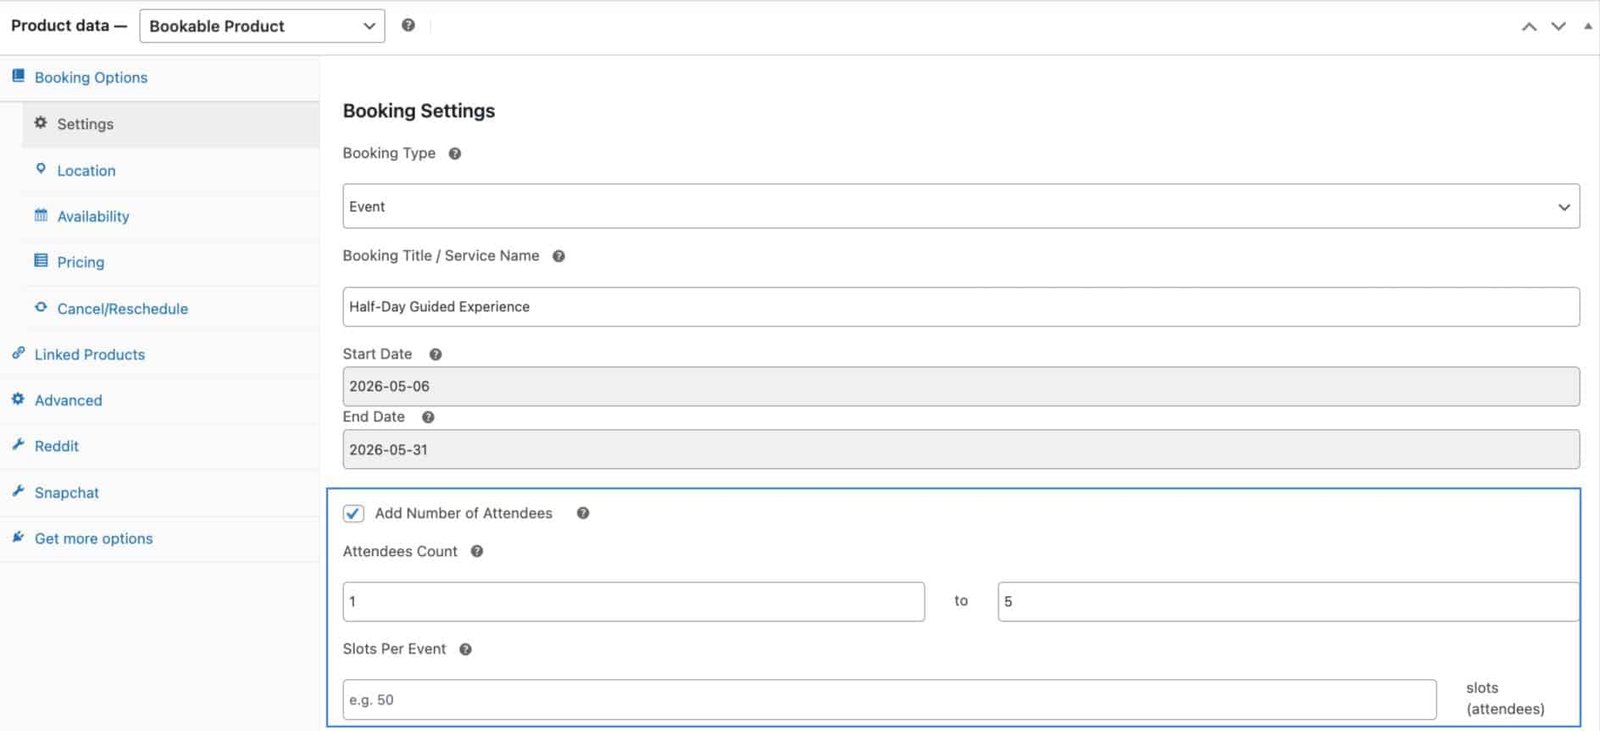Image resolution: width=1600 pixels, height=731 pixels.
Task: Click help icon beside Booking Title / Service Name
Action: coord(559,256)
